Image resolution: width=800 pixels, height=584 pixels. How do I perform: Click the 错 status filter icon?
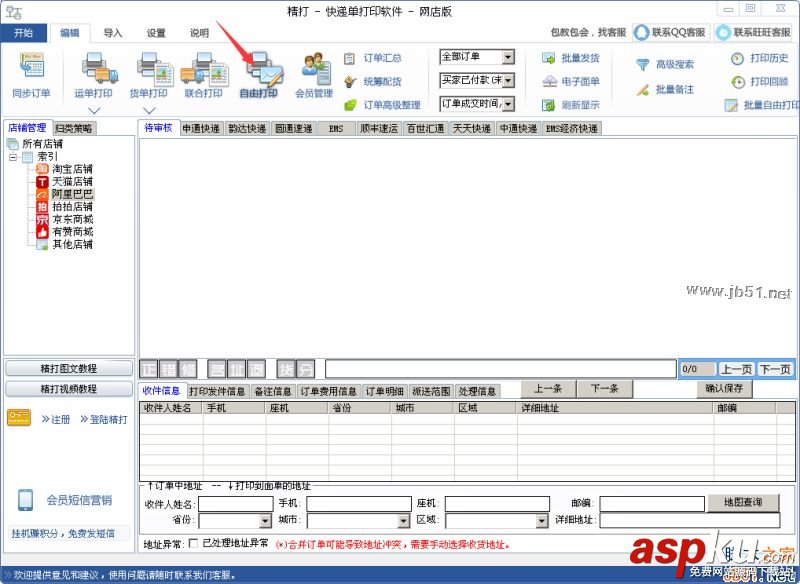tap(169, 369)
